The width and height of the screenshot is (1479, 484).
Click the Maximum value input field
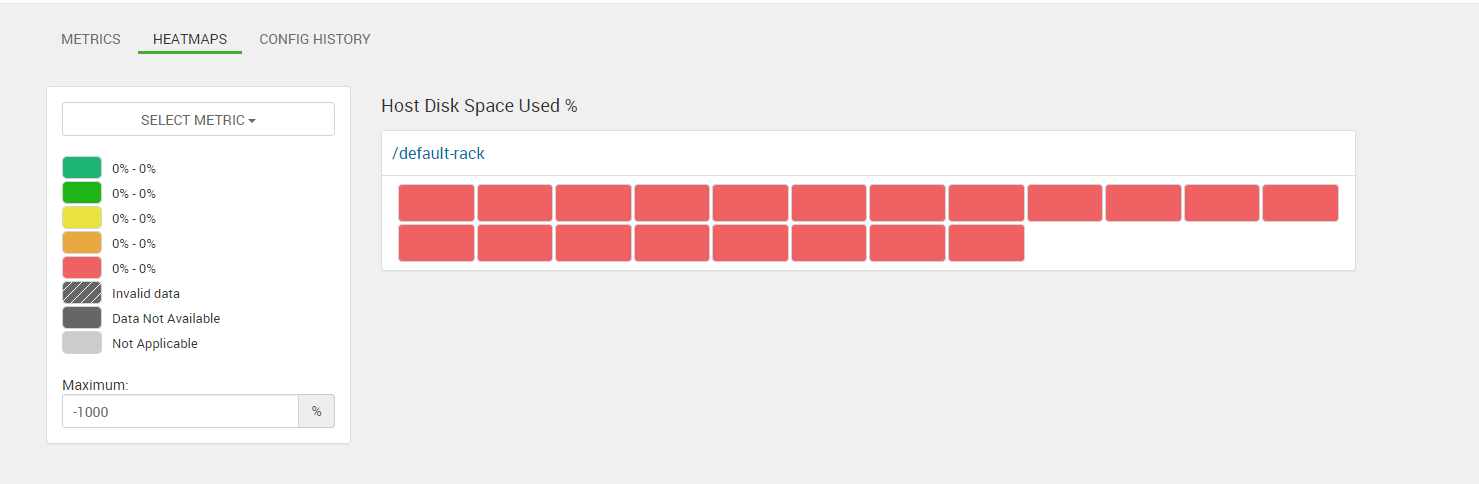180,411
